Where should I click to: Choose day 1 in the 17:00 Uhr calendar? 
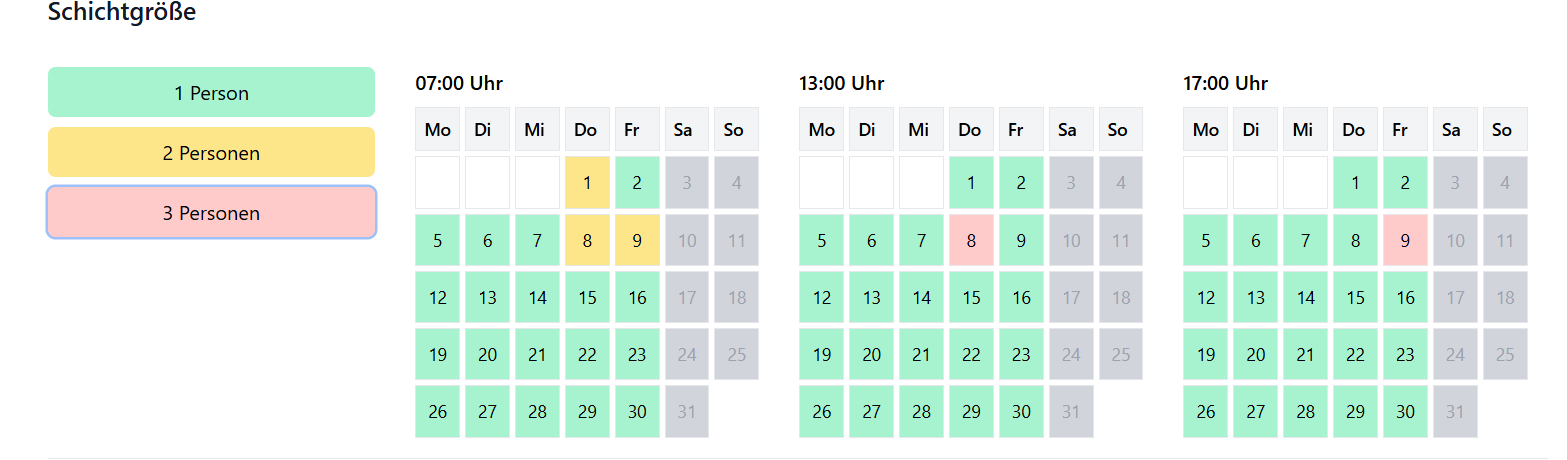(1355, 183)
